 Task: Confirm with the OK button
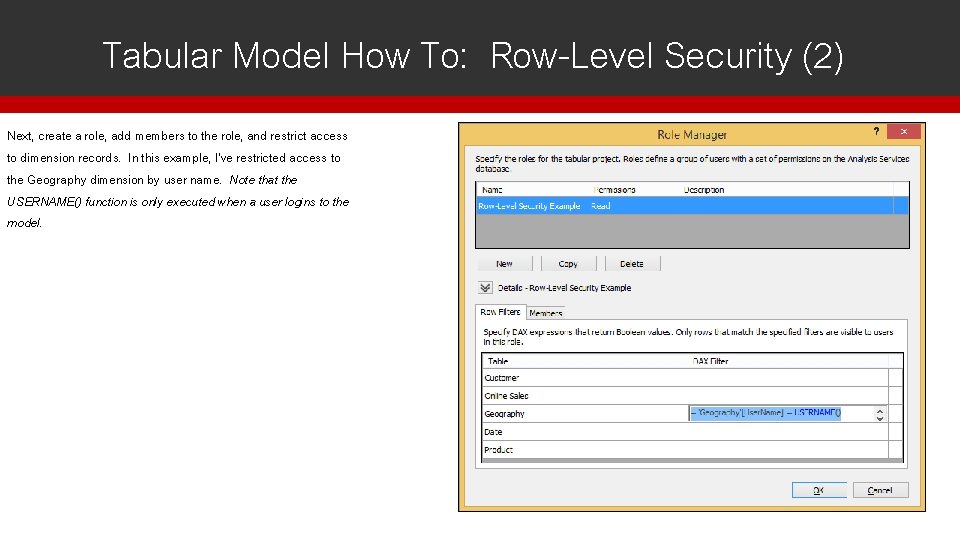819,490
